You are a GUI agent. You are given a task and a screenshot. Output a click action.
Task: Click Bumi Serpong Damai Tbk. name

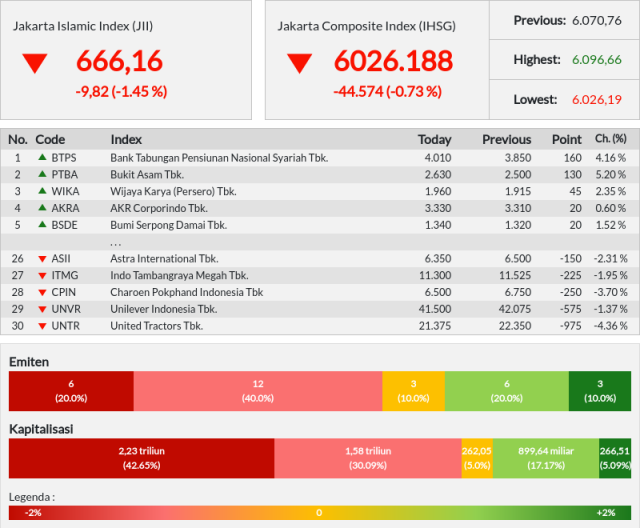tap(169, 225)
